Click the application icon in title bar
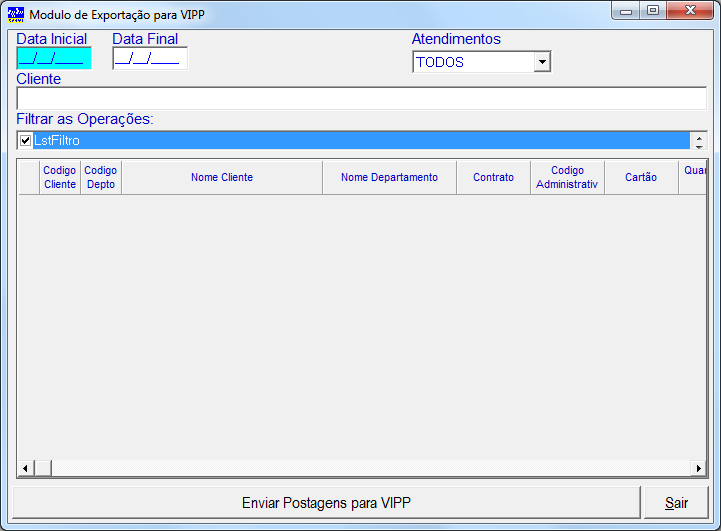The width and height of the screenshot is (721, 531). [x=16, y=15]
